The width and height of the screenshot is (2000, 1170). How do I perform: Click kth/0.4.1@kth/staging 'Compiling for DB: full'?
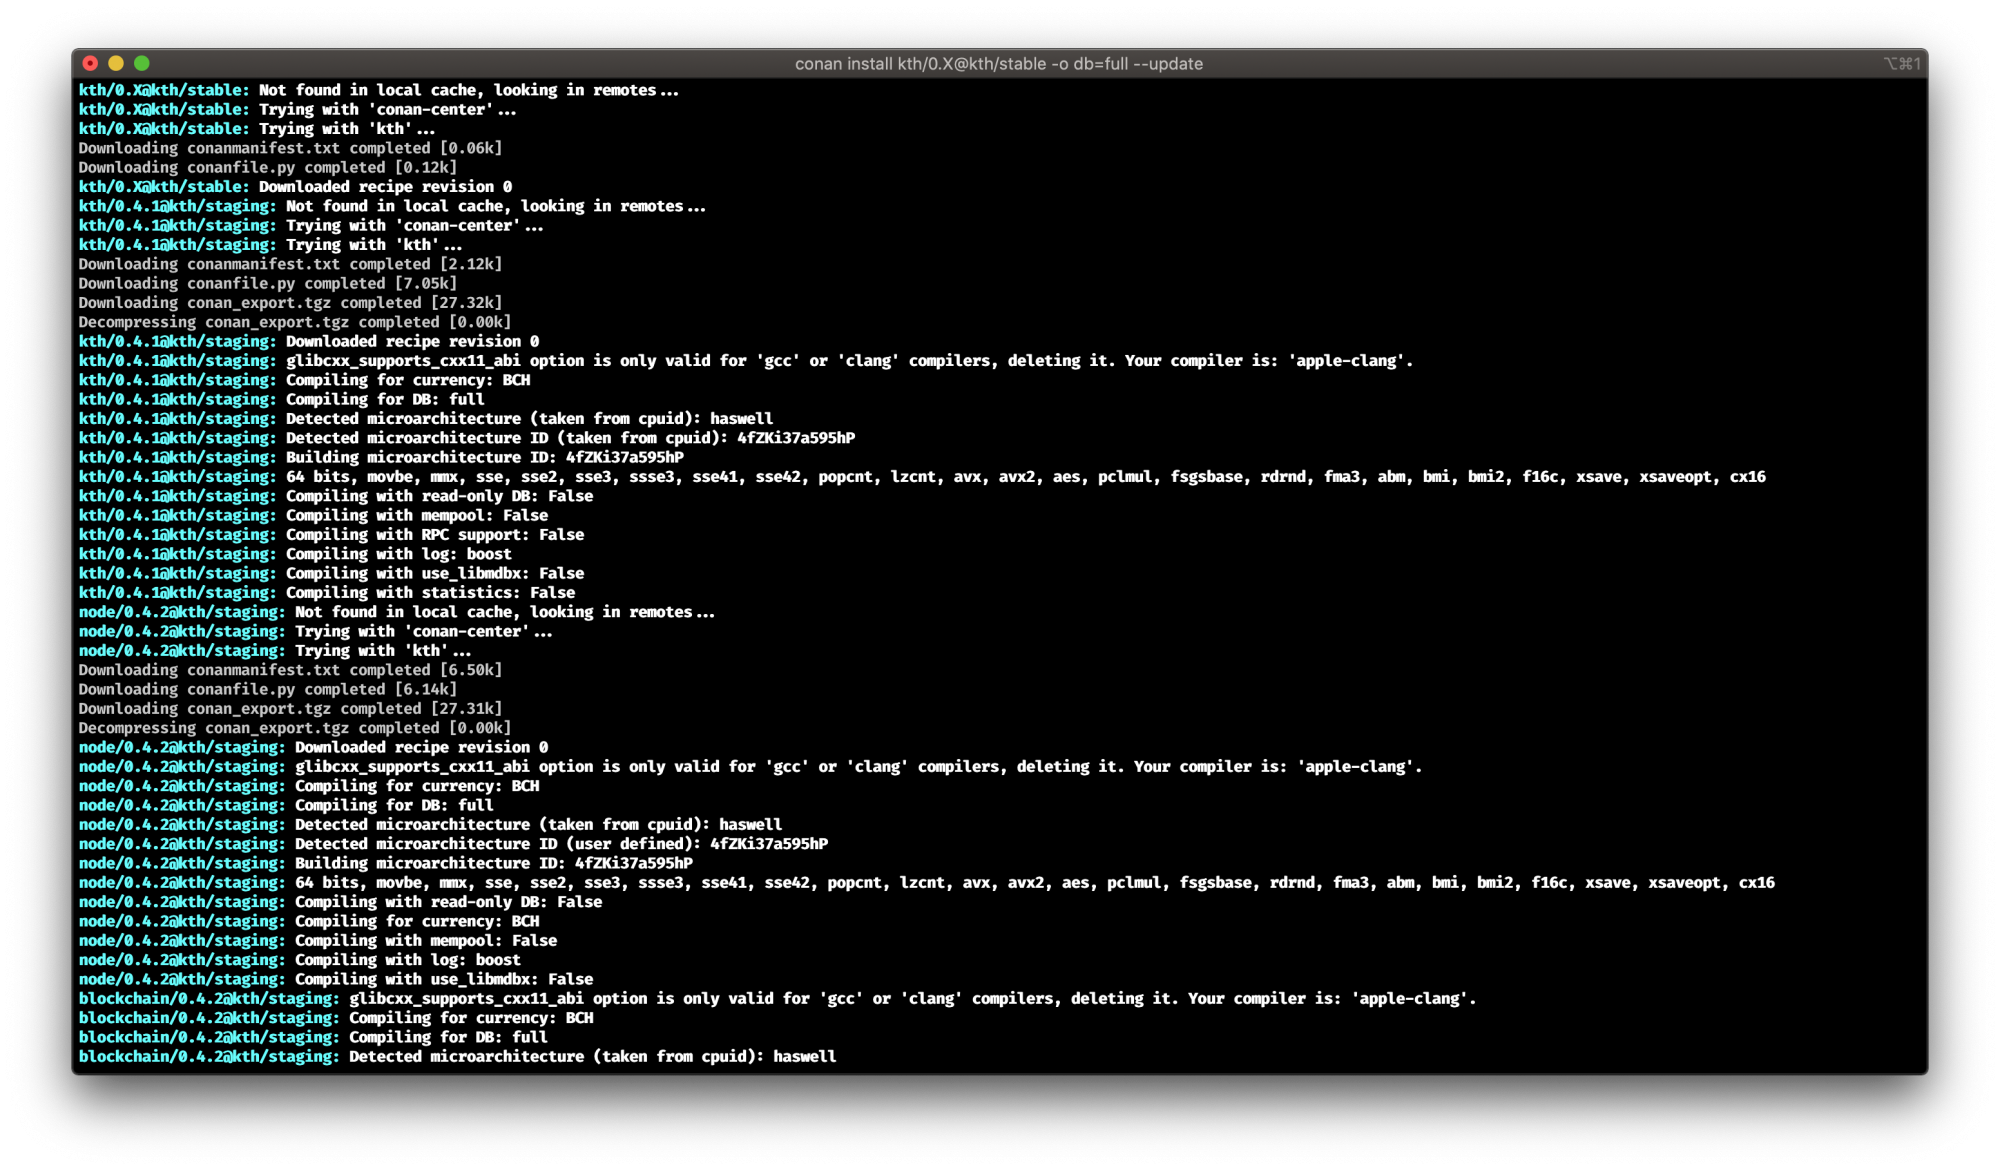(x=282, y=400)
